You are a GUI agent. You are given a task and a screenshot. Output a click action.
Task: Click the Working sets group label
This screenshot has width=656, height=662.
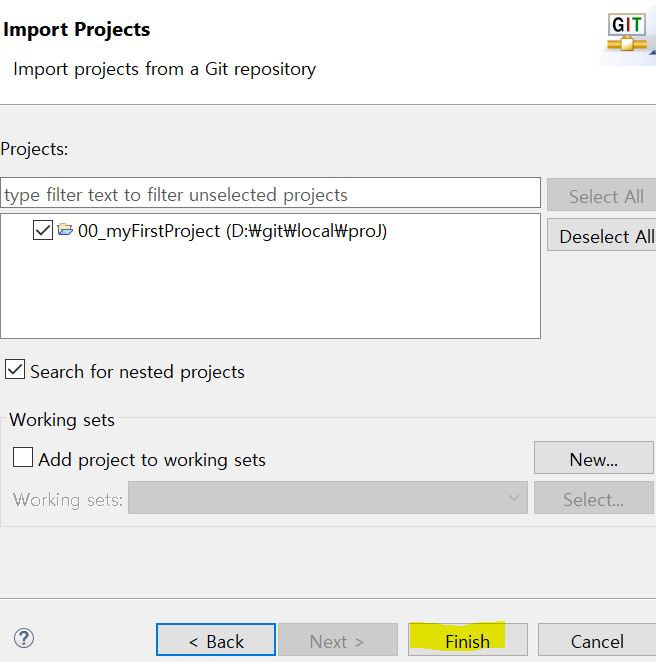(x=62, y=420)
